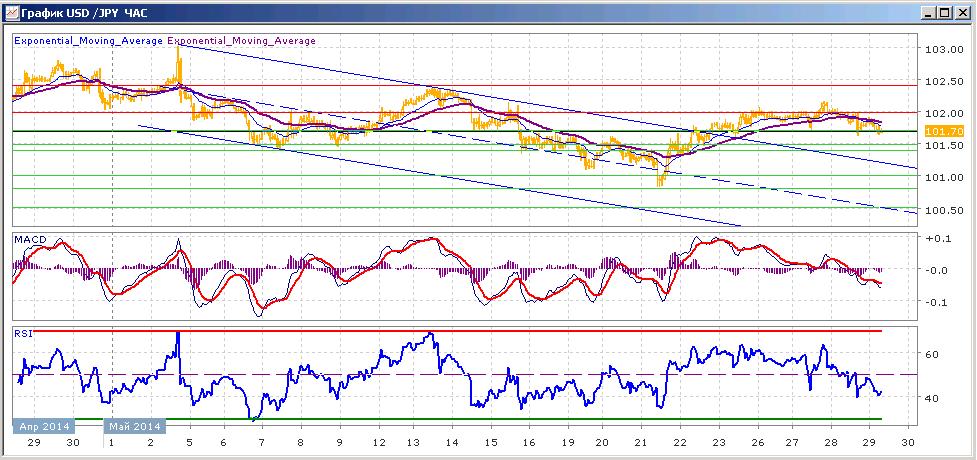Screen dimensions: 977x460
Task: Click date label 2 on time axis
Action: [x=151, y=443]
